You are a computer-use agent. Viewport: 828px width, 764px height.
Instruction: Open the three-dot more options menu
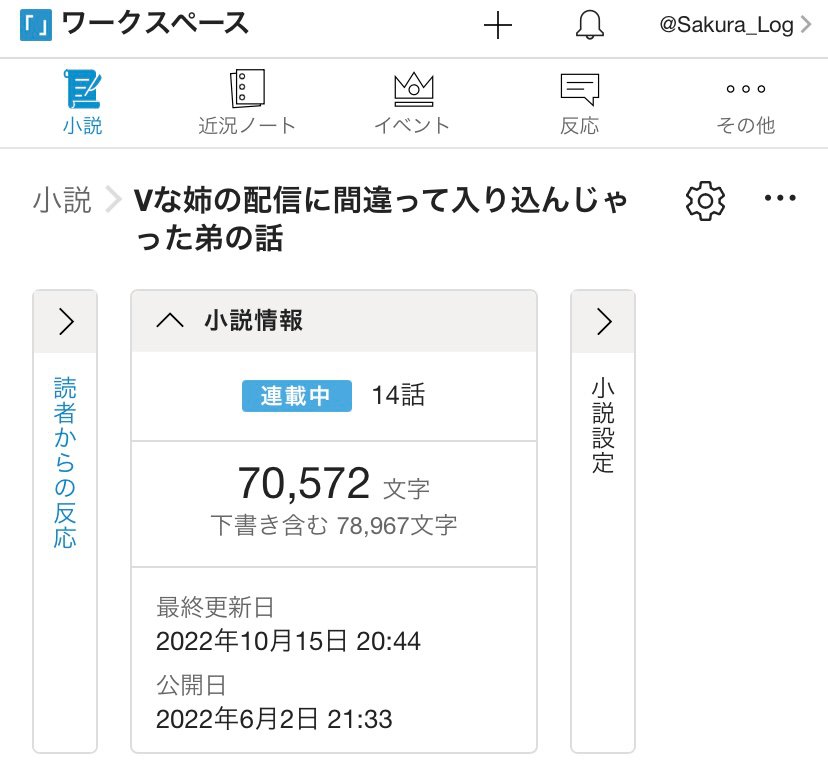click(x=780, y=199)
